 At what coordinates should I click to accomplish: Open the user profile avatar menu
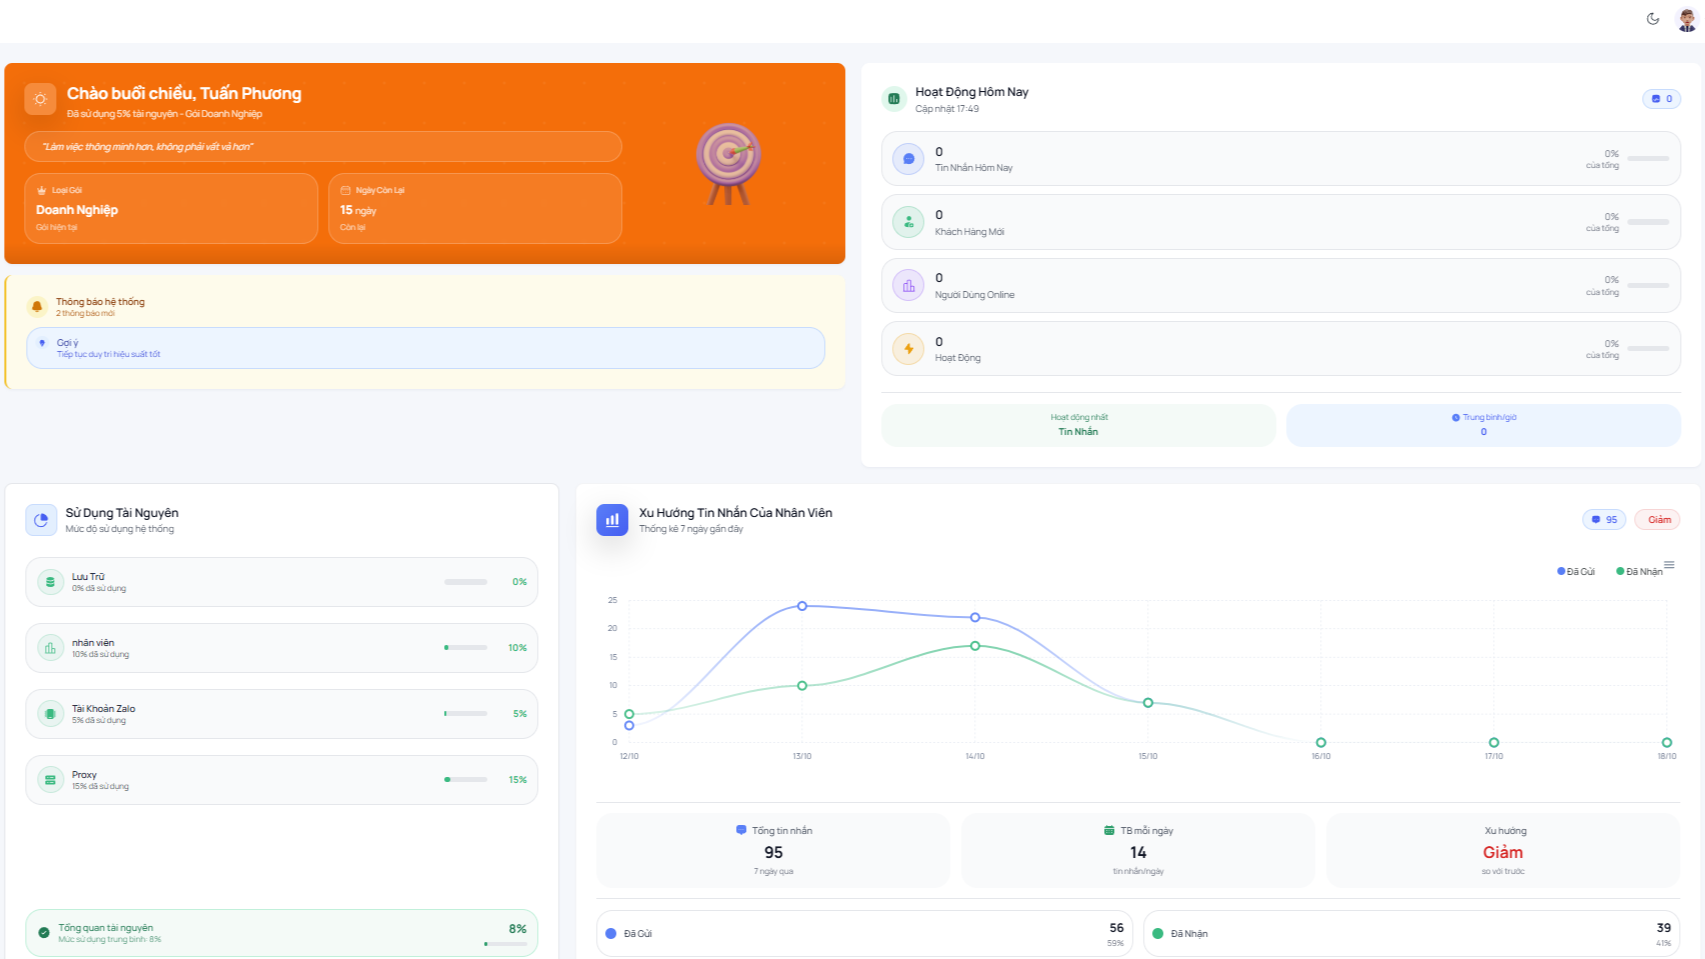point(1686,19)
